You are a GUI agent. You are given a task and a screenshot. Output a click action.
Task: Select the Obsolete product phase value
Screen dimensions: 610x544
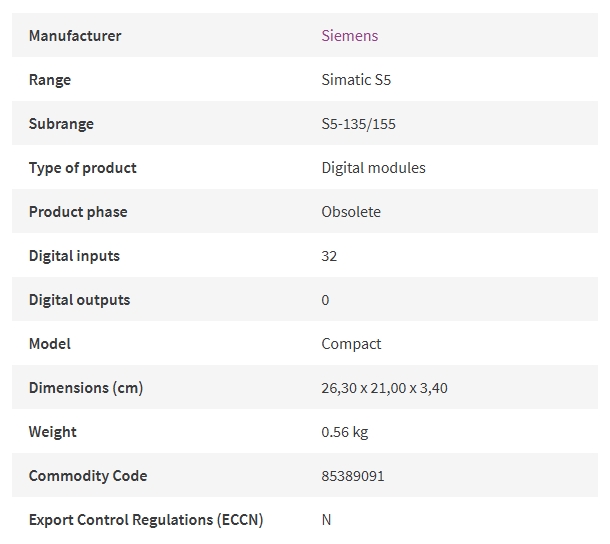[x=351, y=212]
